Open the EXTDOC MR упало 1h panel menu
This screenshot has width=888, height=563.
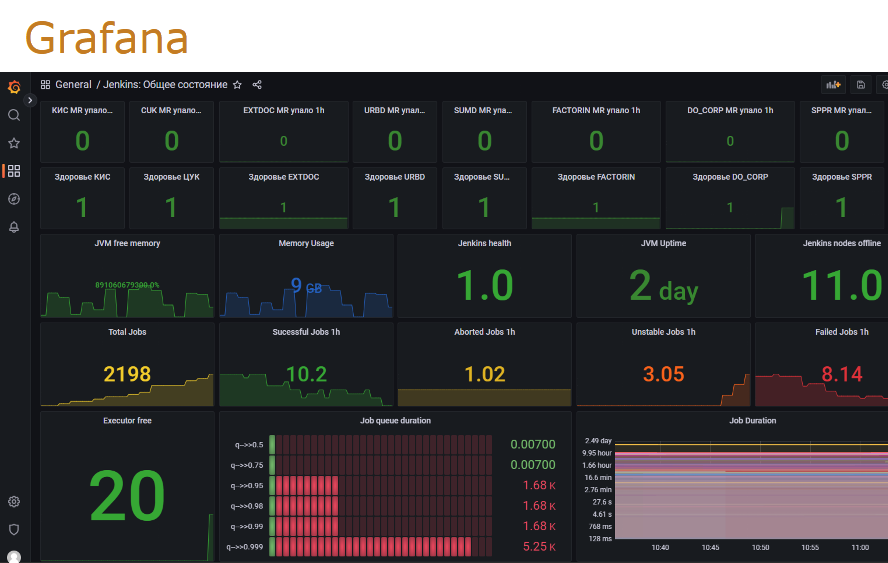(x=284, y=110)
